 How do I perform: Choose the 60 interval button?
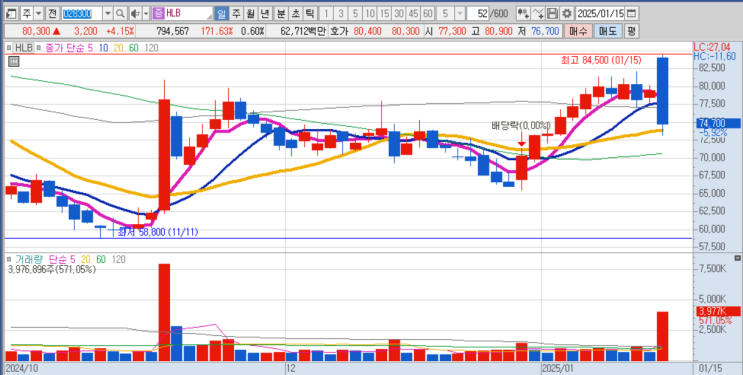point(428,13)
